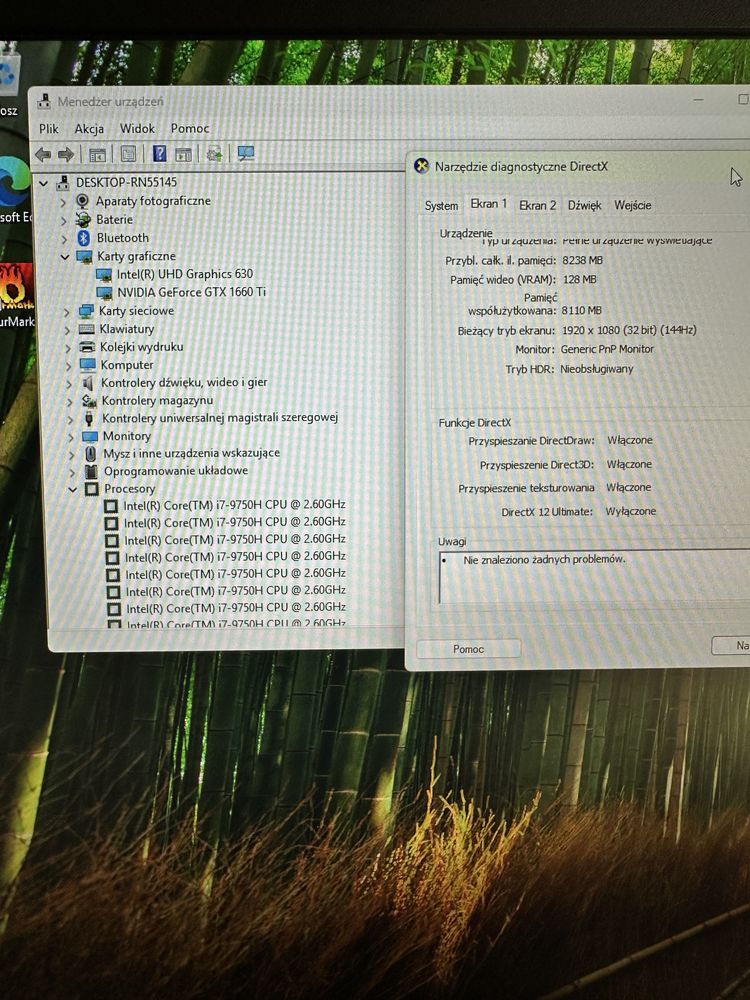Click the Nie znaleziono żadnych problemów note

point(544,560)
